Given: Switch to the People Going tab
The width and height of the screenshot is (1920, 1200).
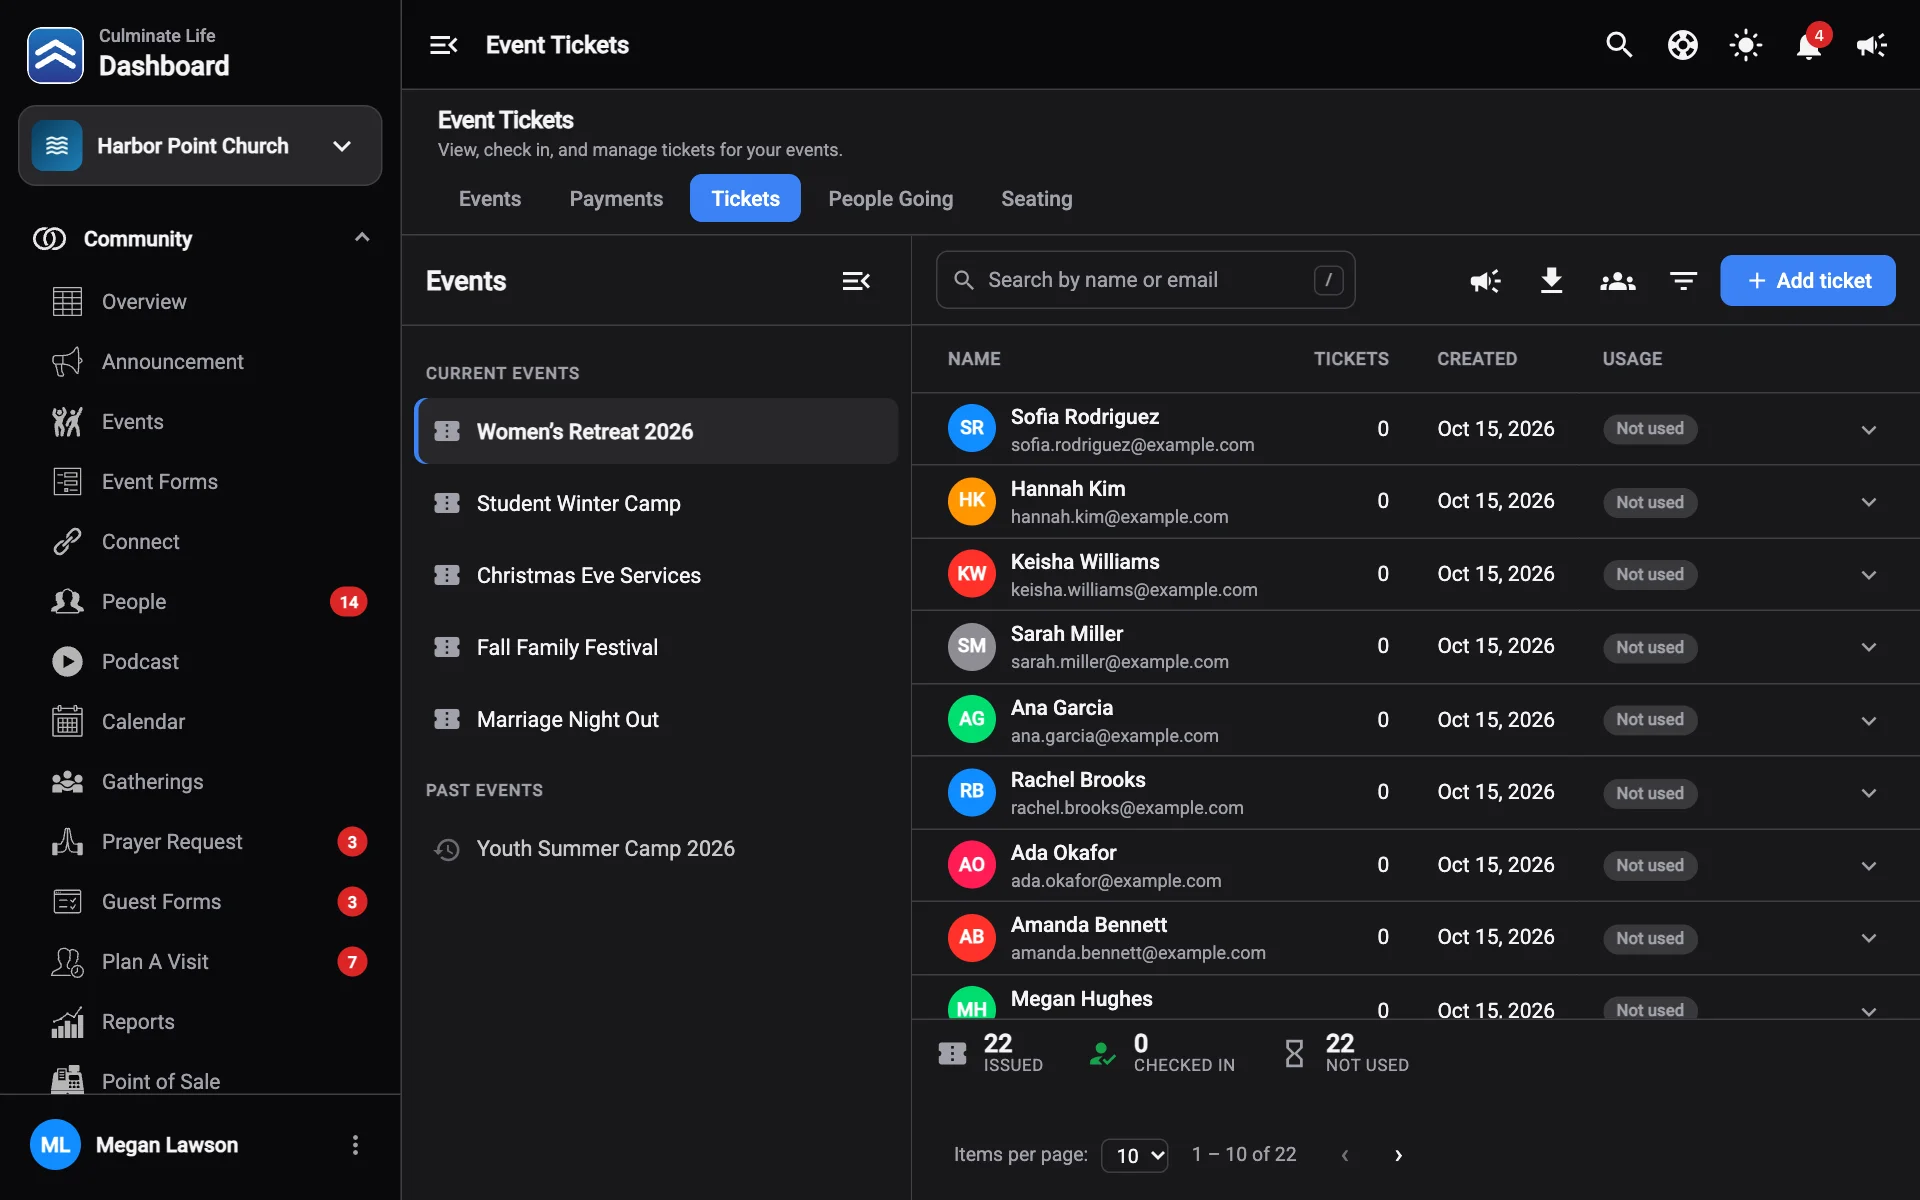Looking at the screenshot, I should [x=890, y=198].
